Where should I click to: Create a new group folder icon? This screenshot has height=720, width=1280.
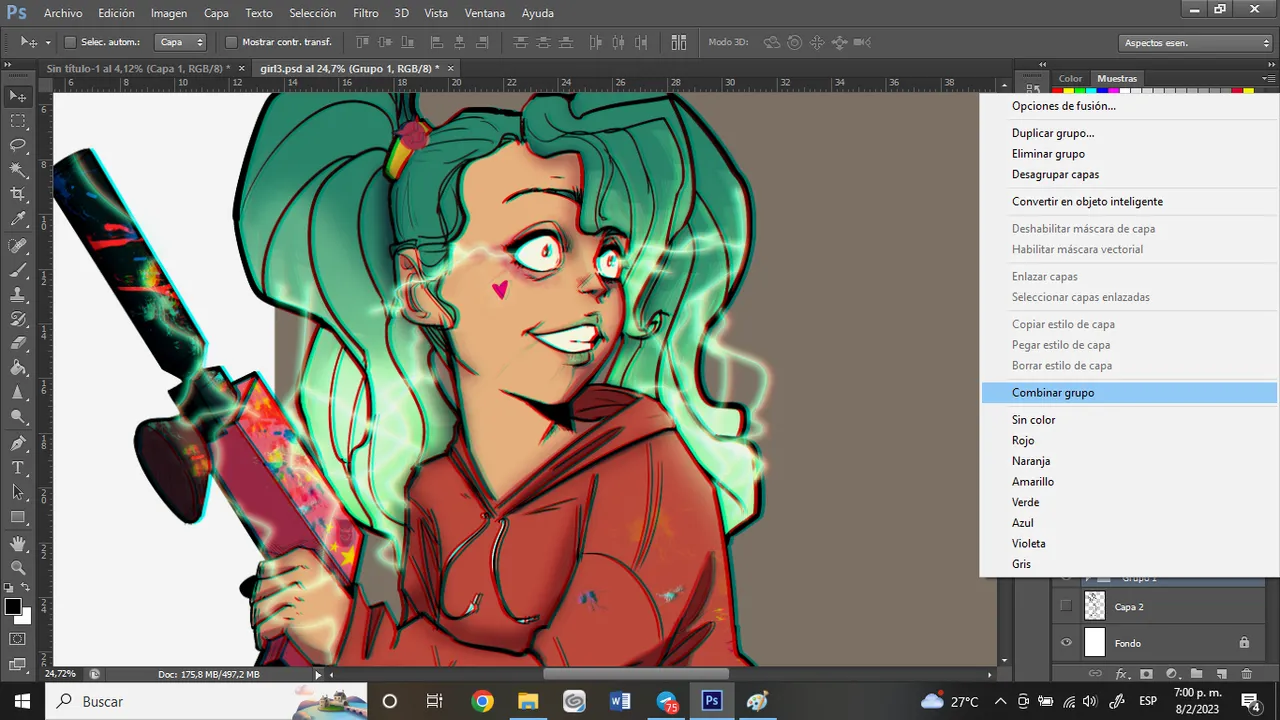click(x=1195, y=674)
